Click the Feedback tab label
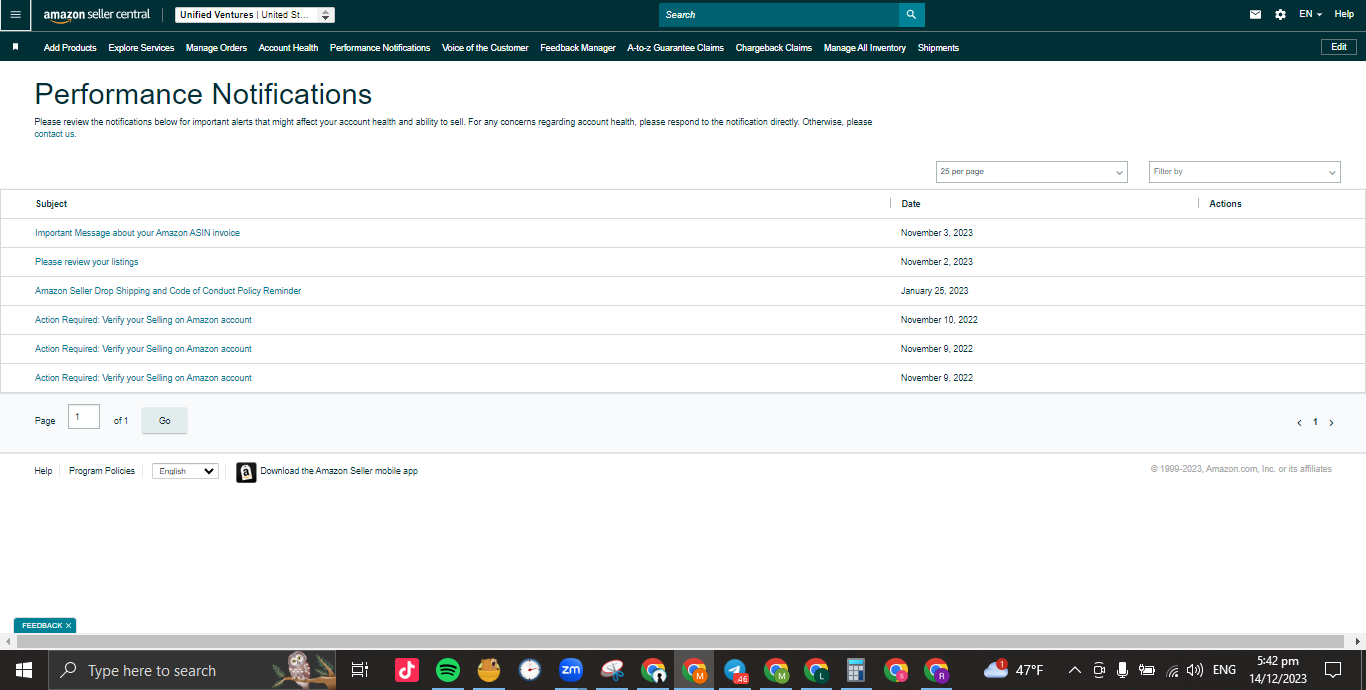Screen dimensions: 1366x690 [x=42, y=626]
